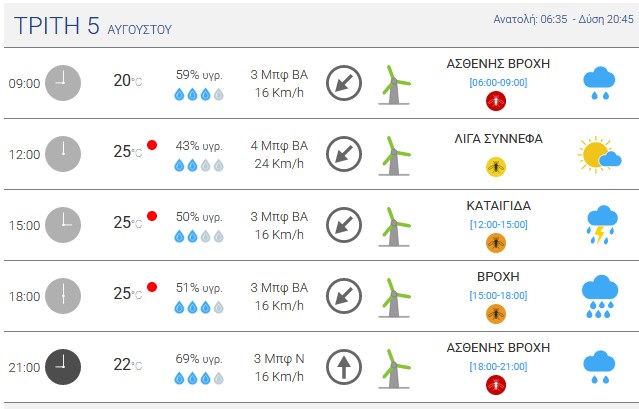Click the thunderstorm cloud icon at 15:00
The height and width of the screenshot is (409, 639).
coord(602,225)
